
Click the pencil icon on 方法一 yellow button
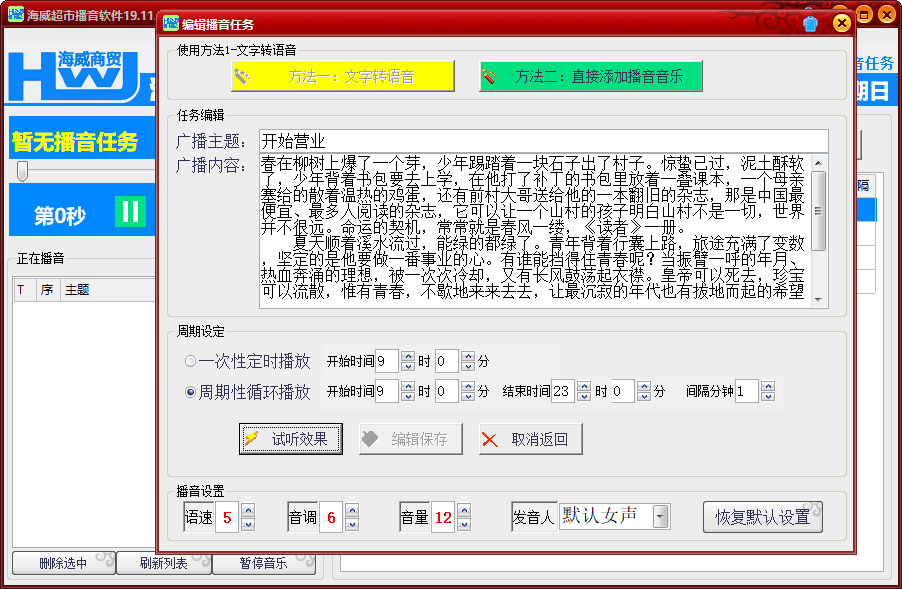242,76
